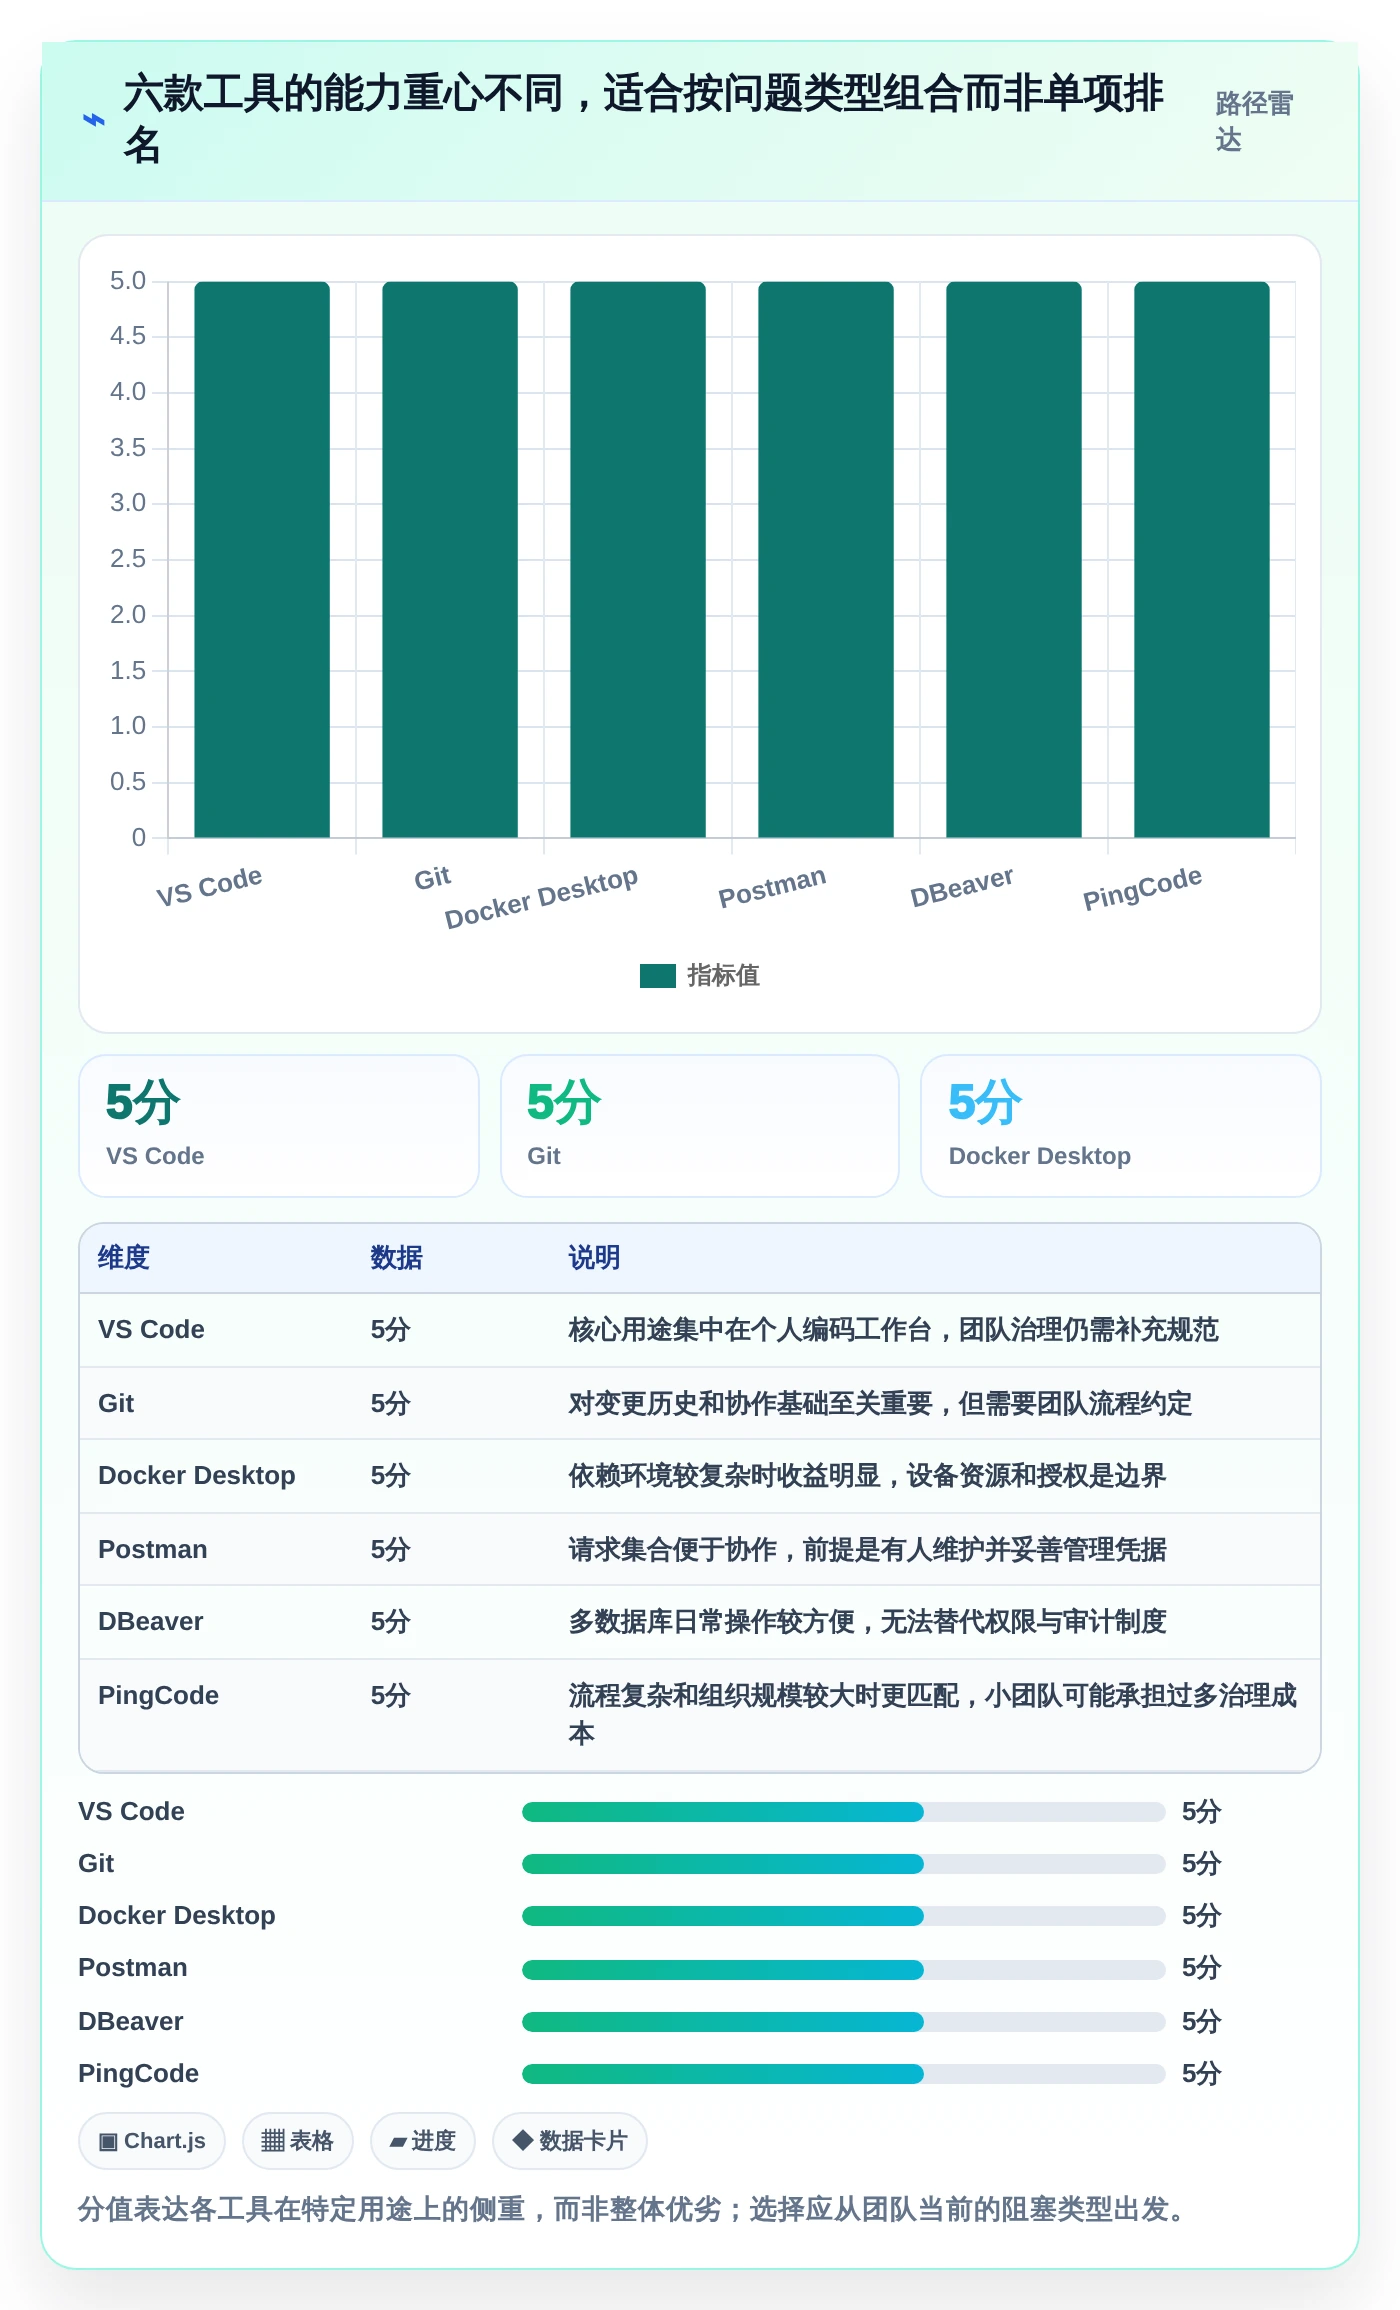Image resolution: width=1400 pixels, height=2310 pixels.
Task: Click the 2.5 y-axis tick value
Action: (x=128, y=559)
